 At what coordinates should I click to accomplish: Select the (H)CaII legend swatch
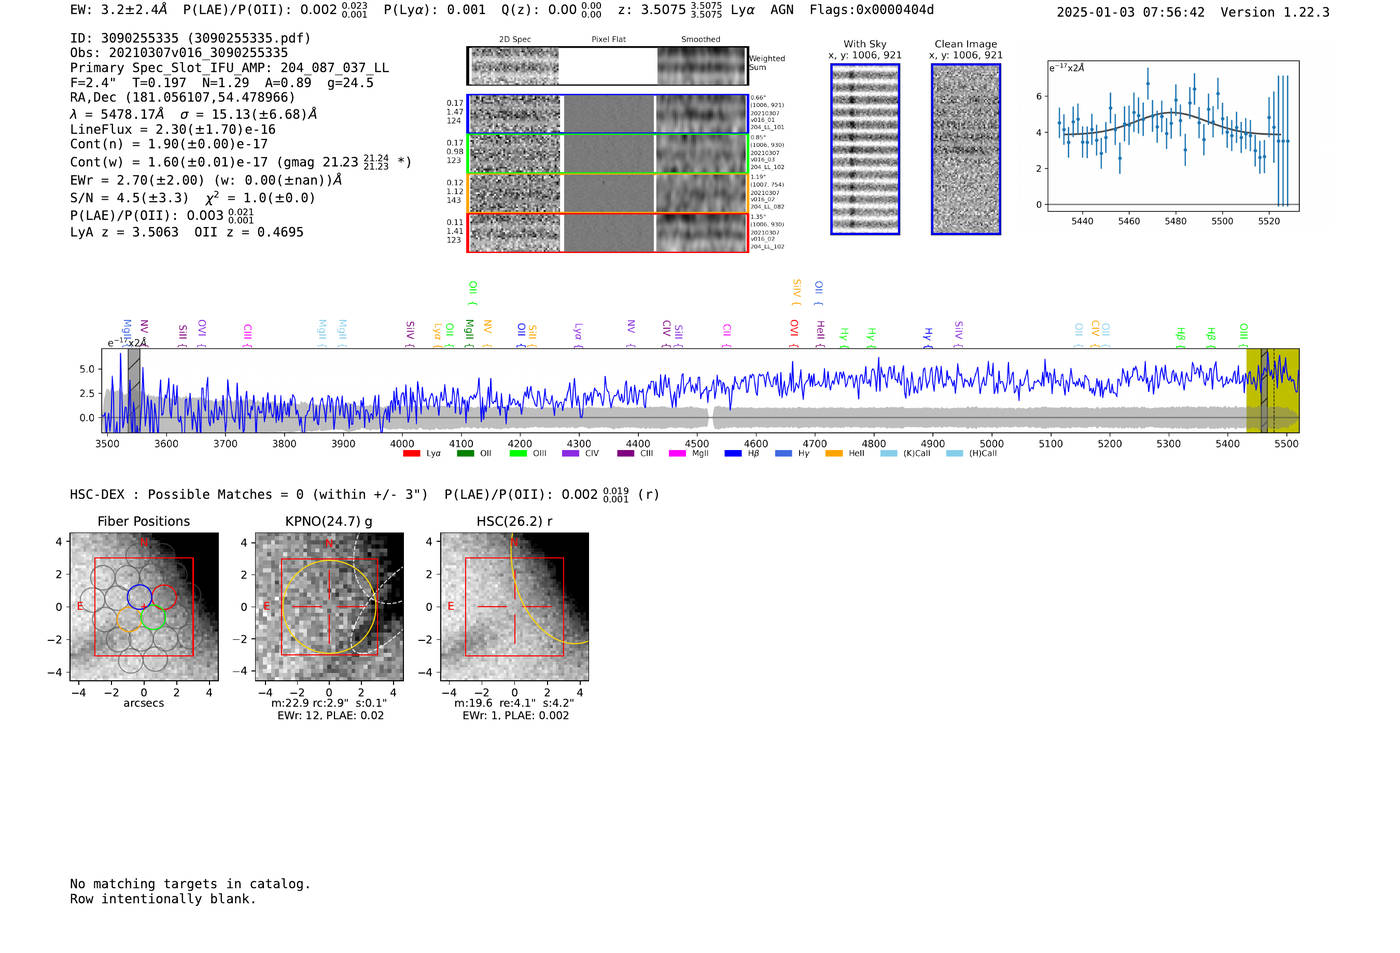(x=954, y=454)
